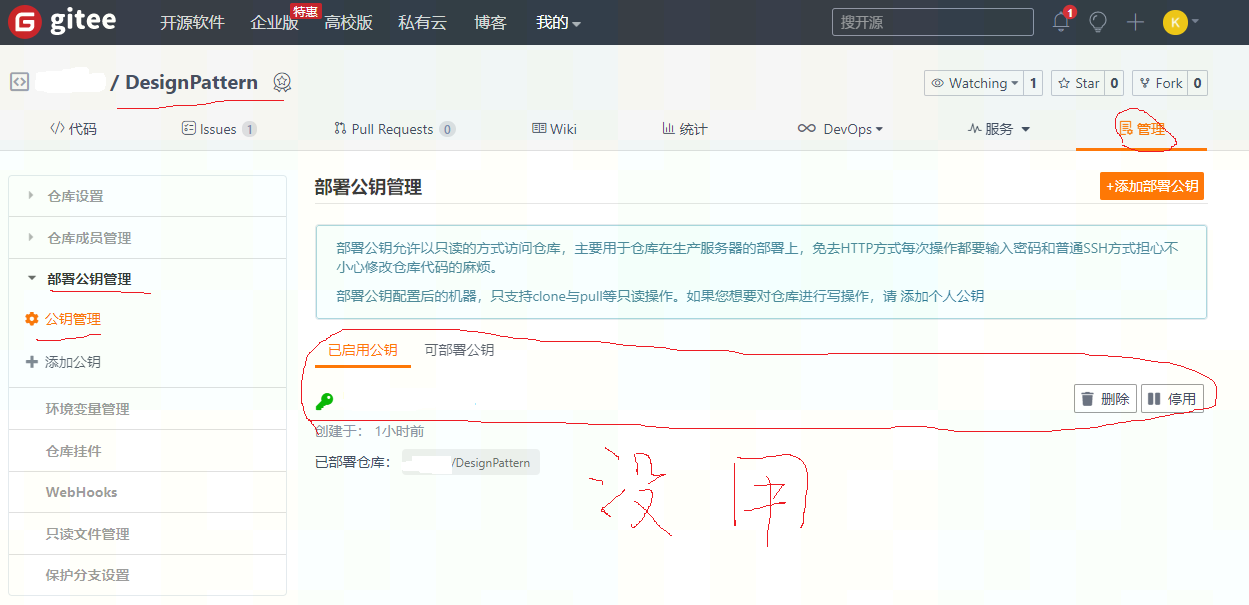Click the badge icon next to DesignPattern title
The height and width of the screenshot is (605, 1249).
tap(282, 84)
